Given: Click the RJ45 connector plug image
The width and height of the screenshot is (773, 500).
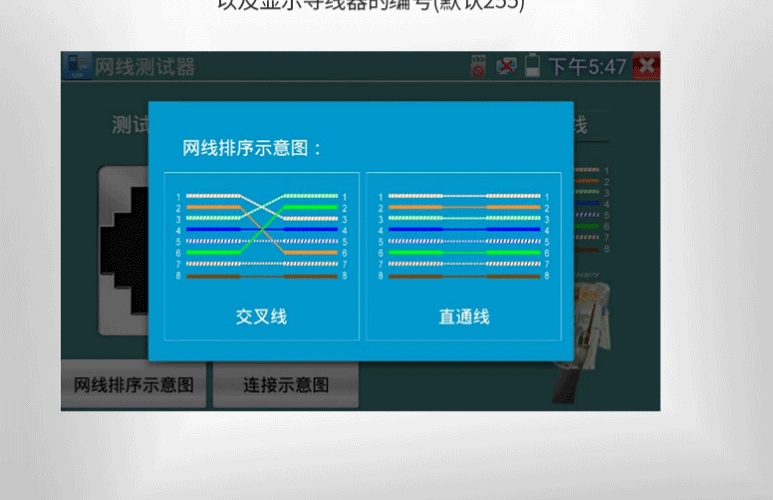Looking at the screenshot, I should coord(590,330).
